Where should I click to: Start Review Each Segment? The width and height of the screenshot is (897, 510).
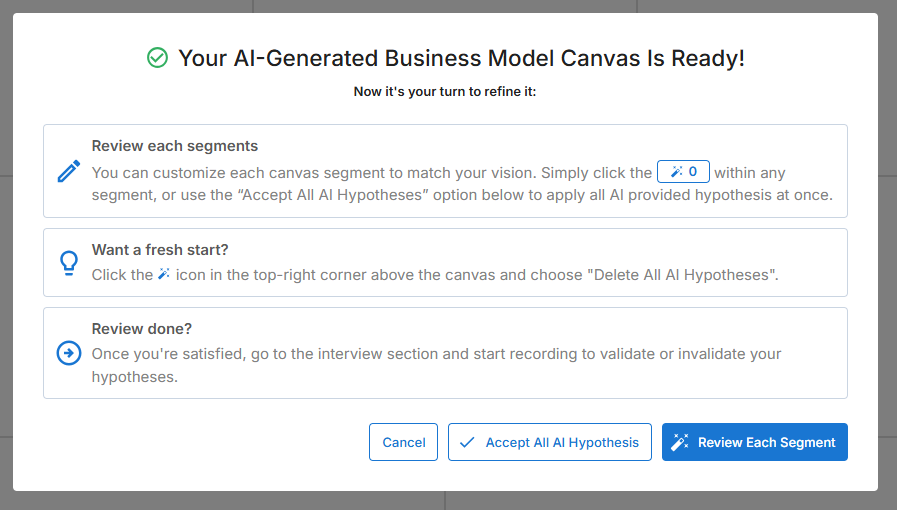755,442
